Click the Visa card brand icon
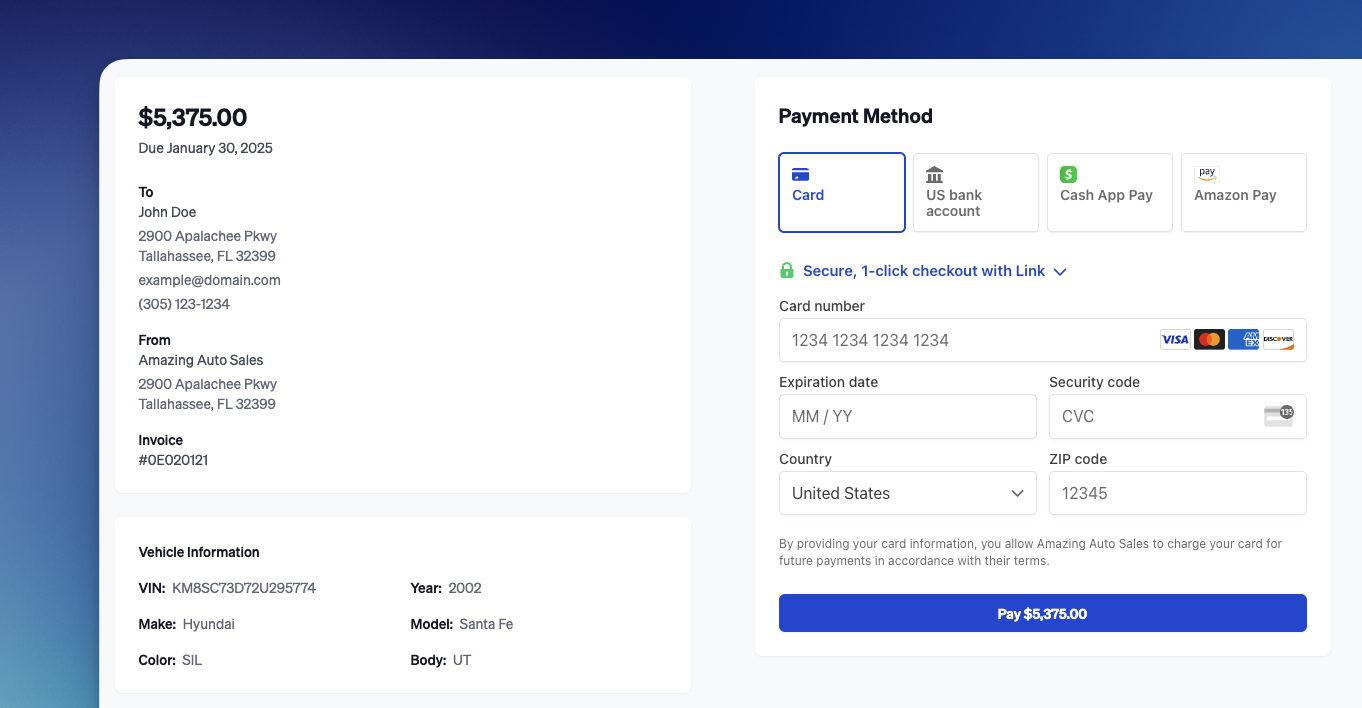The image size is (1362, 708). click(1174, 339)
